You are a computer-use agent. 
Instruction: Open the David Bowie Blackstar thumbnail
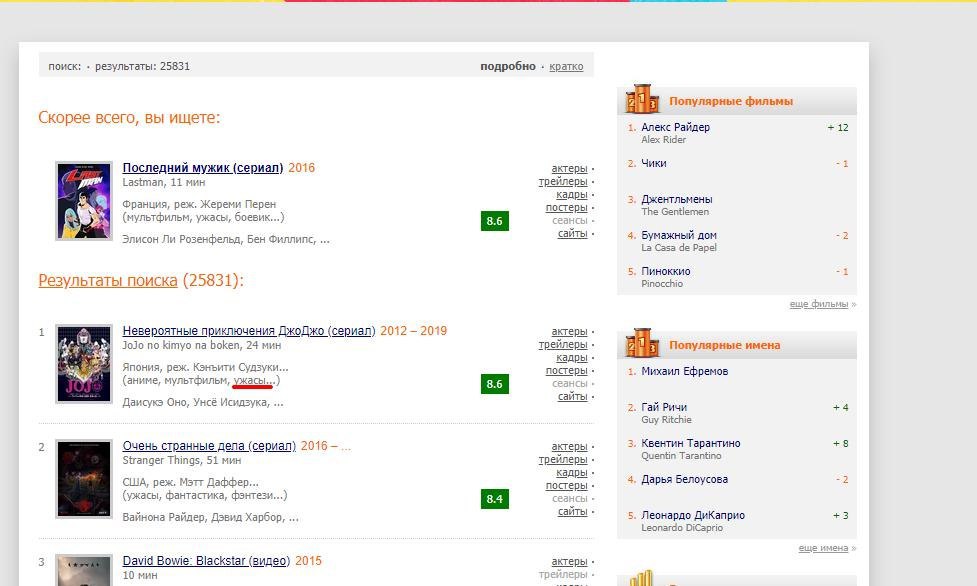(x=84, y=570)
